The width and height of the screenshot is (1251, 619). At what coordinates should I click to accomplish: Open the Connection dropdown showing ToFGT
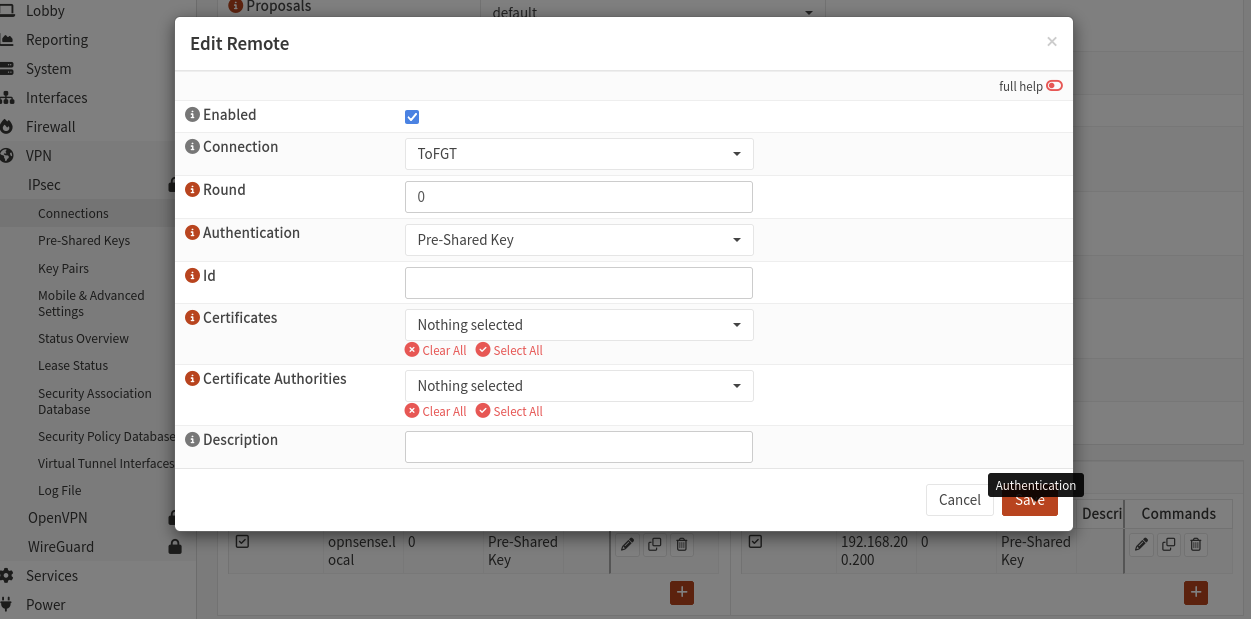click(x=579, y=154)
